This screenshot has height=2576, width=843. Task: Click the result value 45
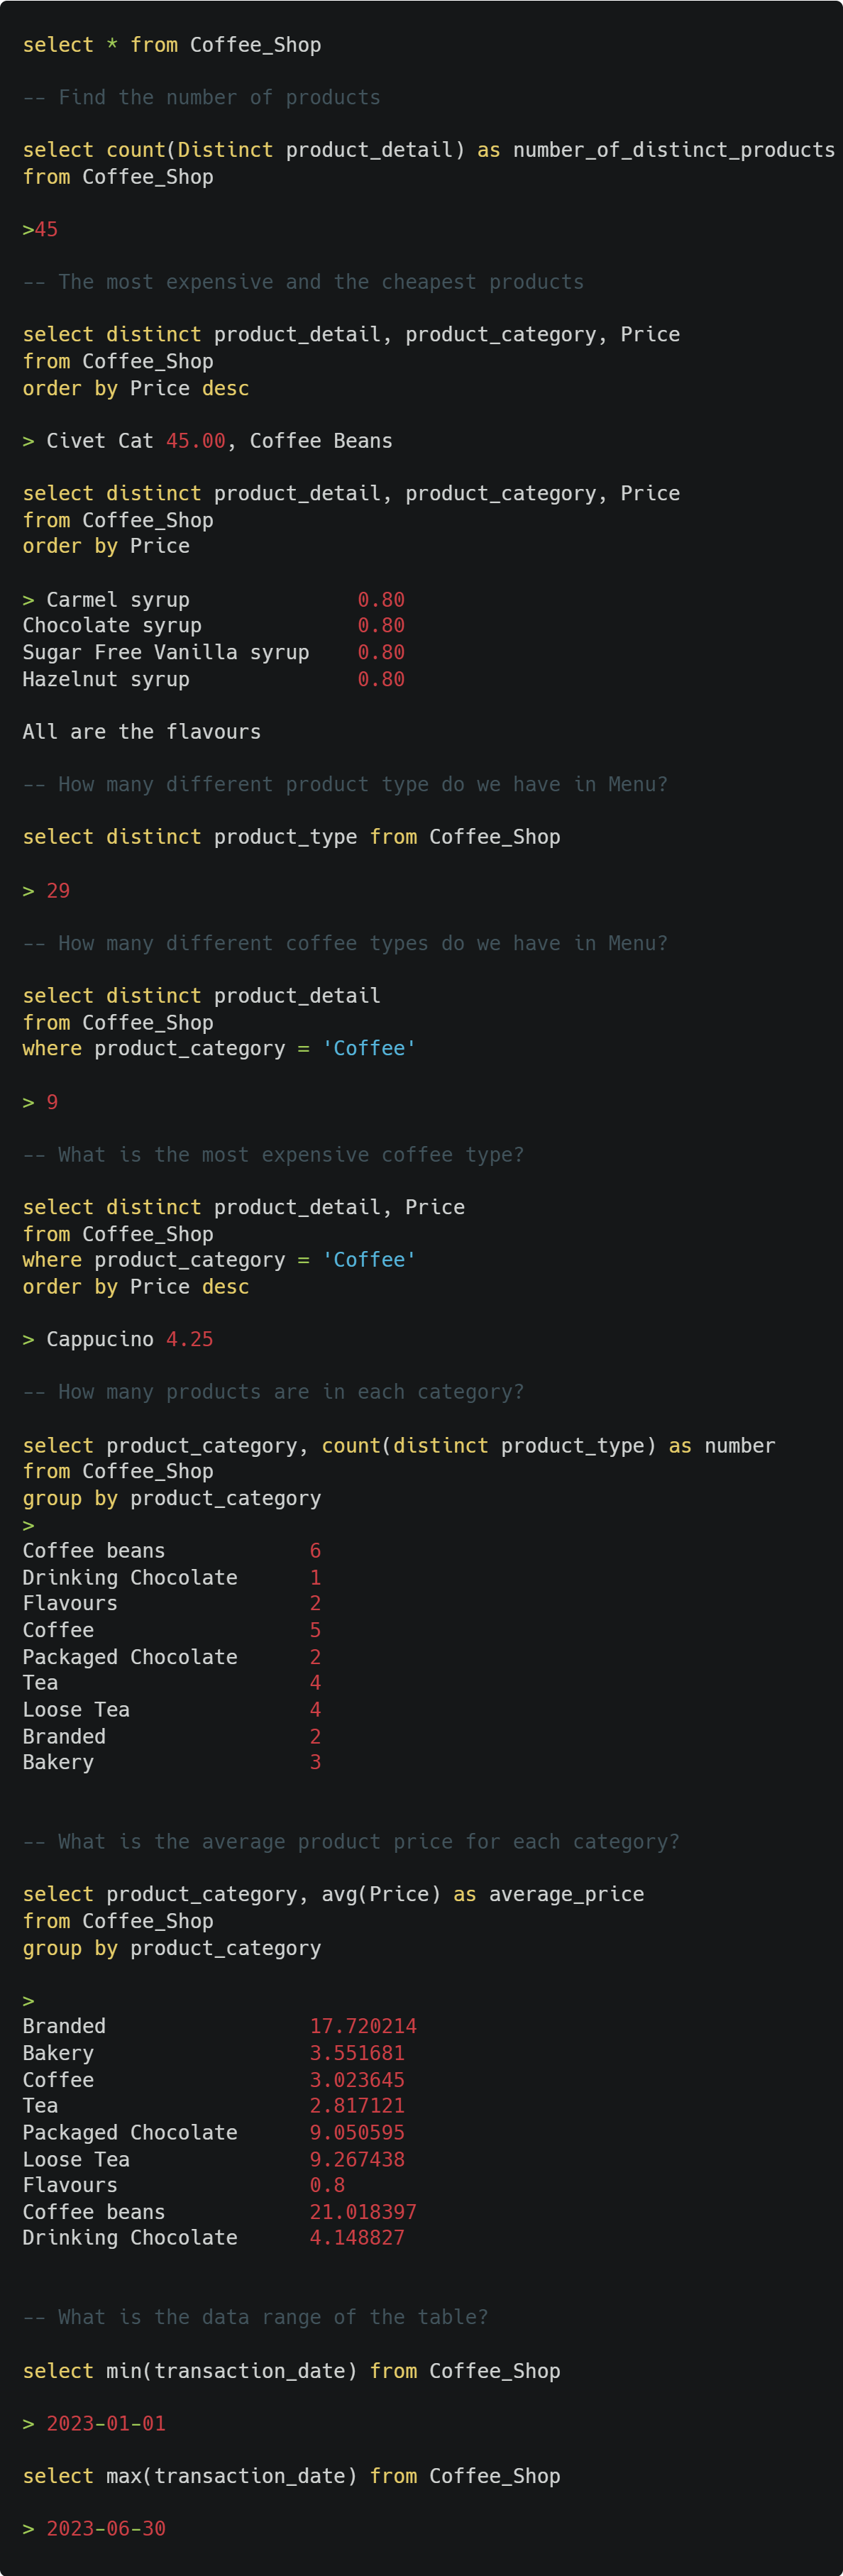click(x=46, y=230)
